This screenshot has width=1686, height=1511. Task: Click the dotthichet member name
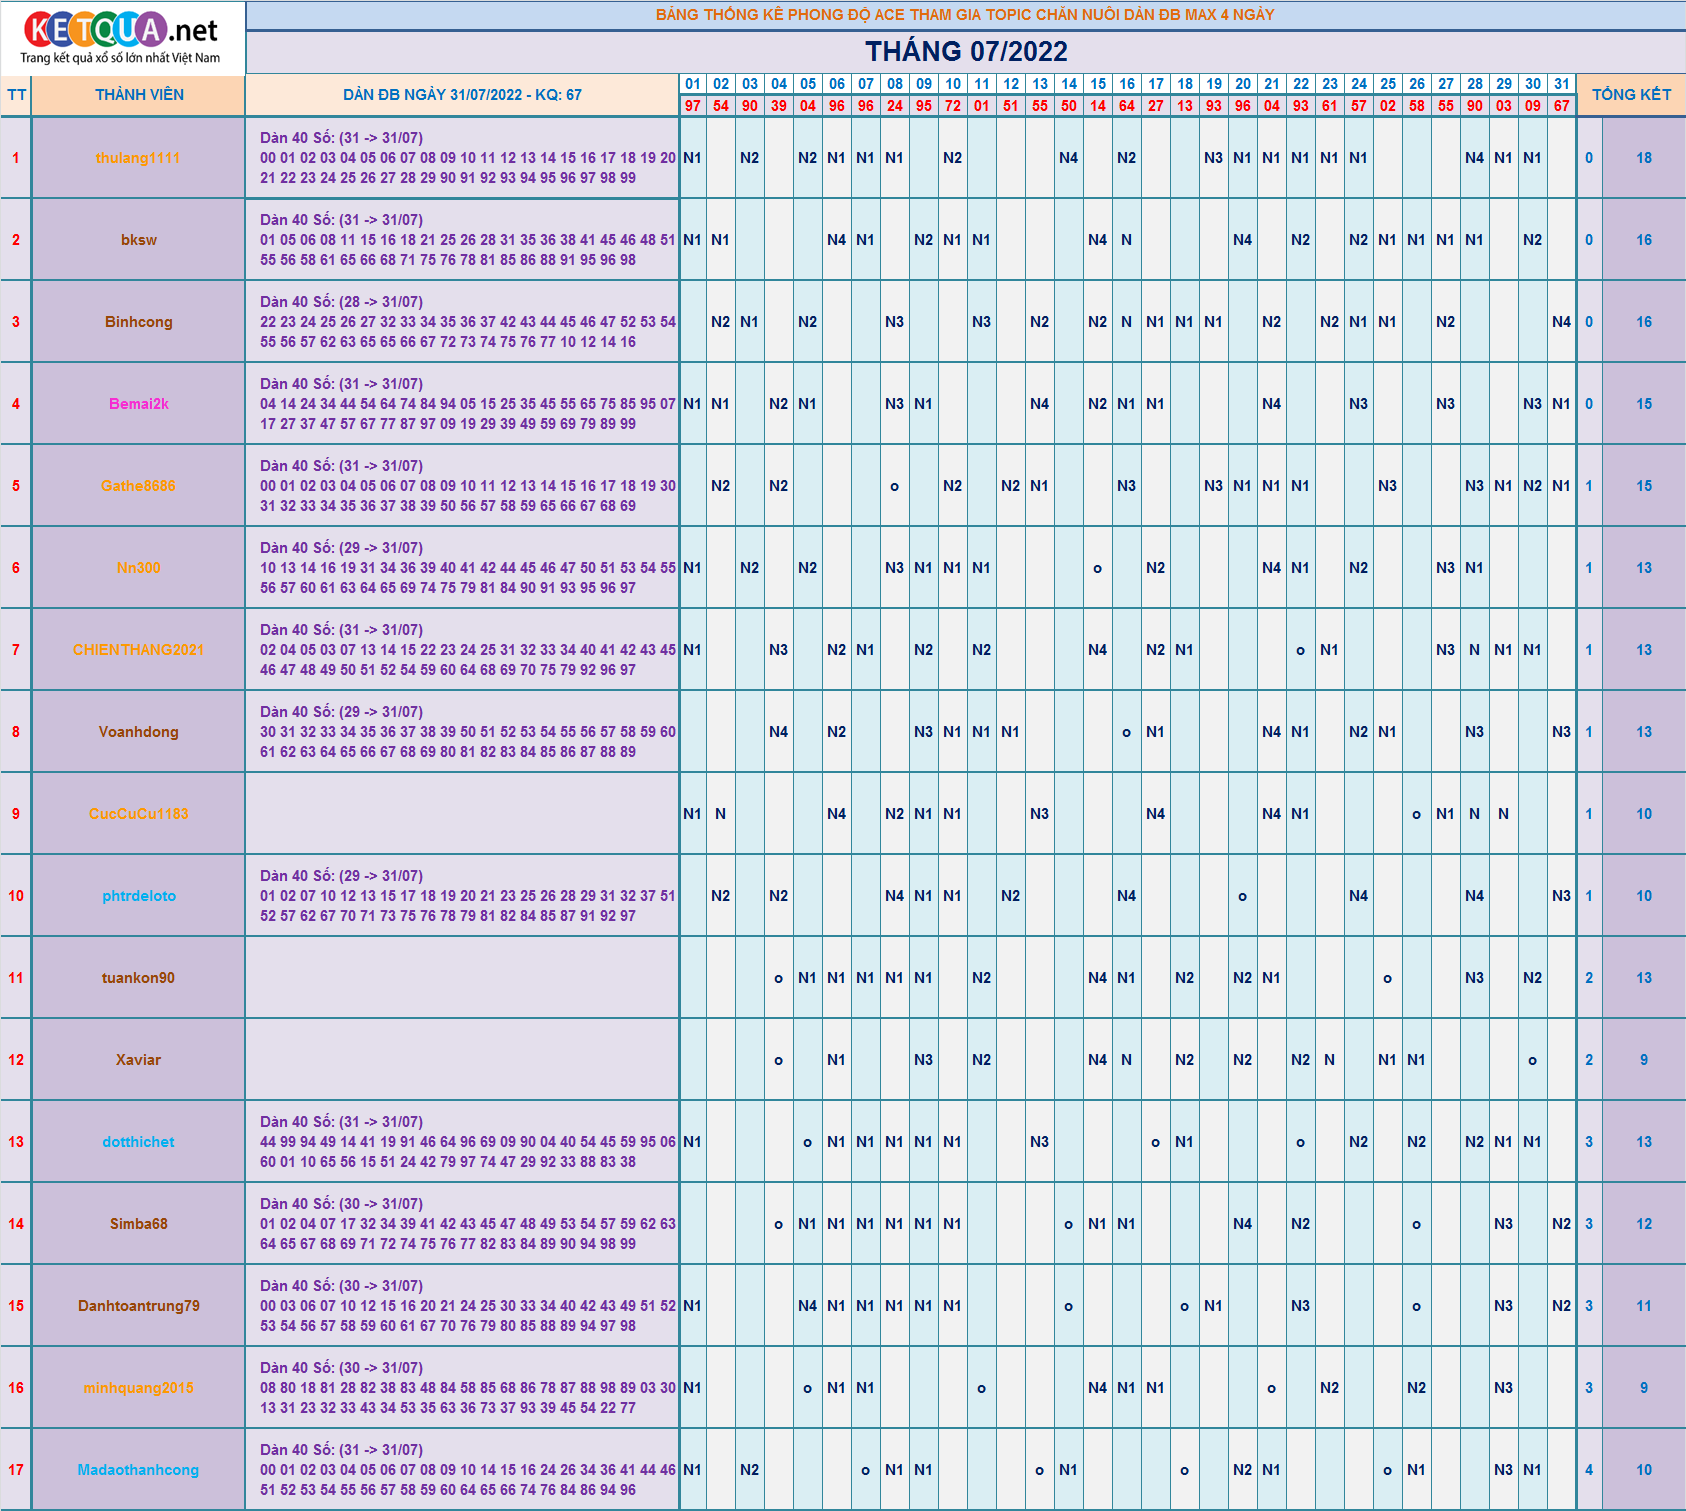[x=138, y=1142]
